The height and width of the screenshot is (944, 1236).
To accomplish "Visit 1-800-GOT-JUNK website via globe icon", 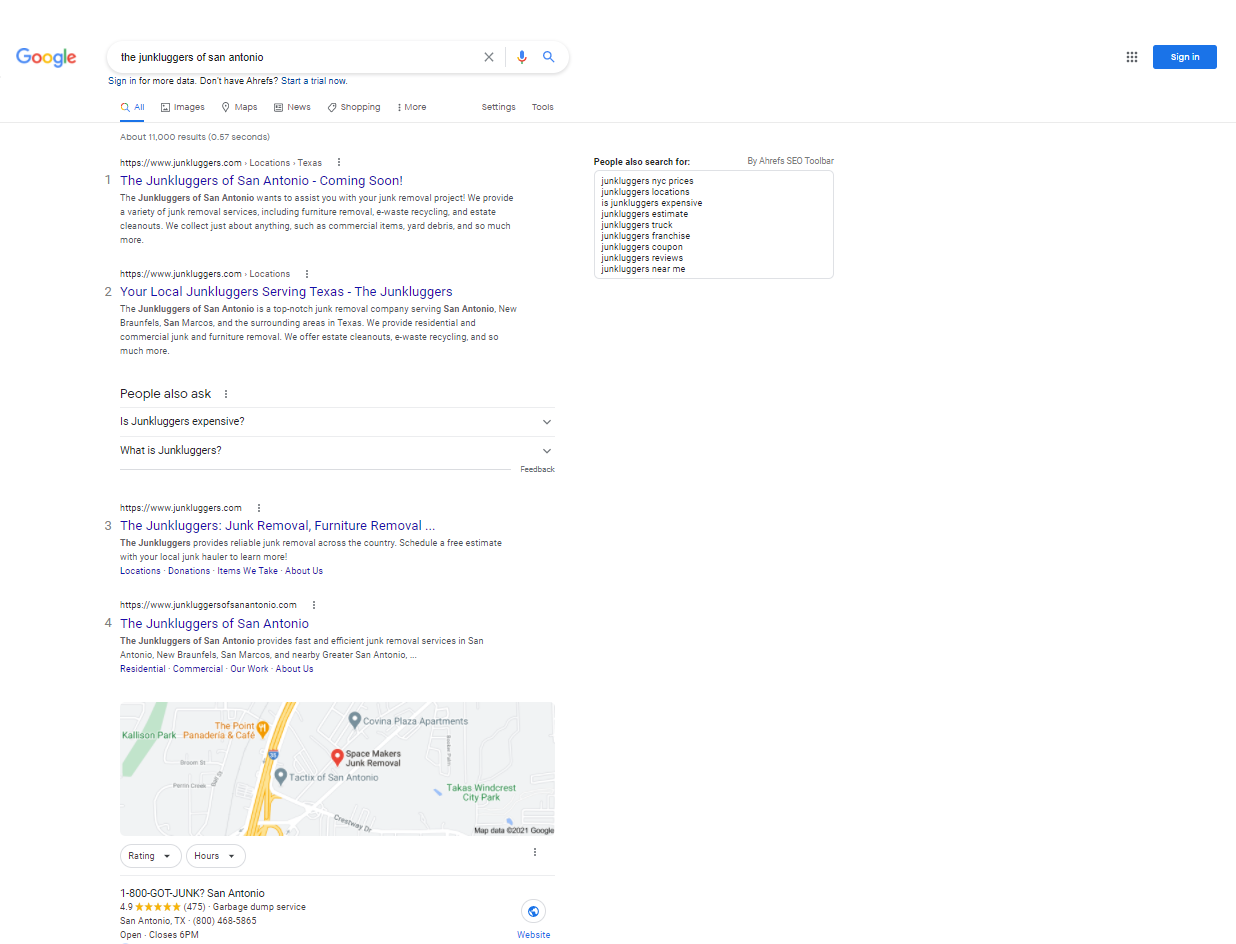I will point(533,911).
